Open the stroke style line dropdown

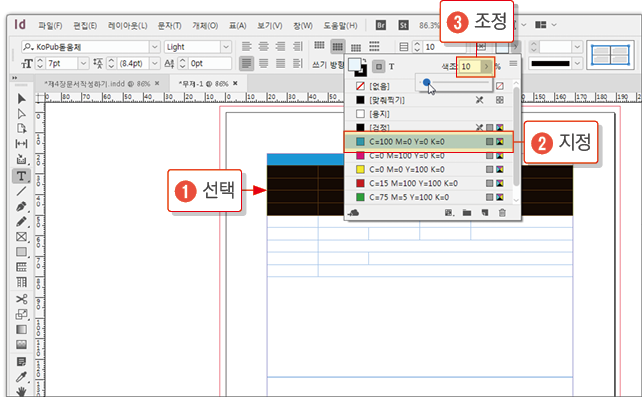pos(577,63)
